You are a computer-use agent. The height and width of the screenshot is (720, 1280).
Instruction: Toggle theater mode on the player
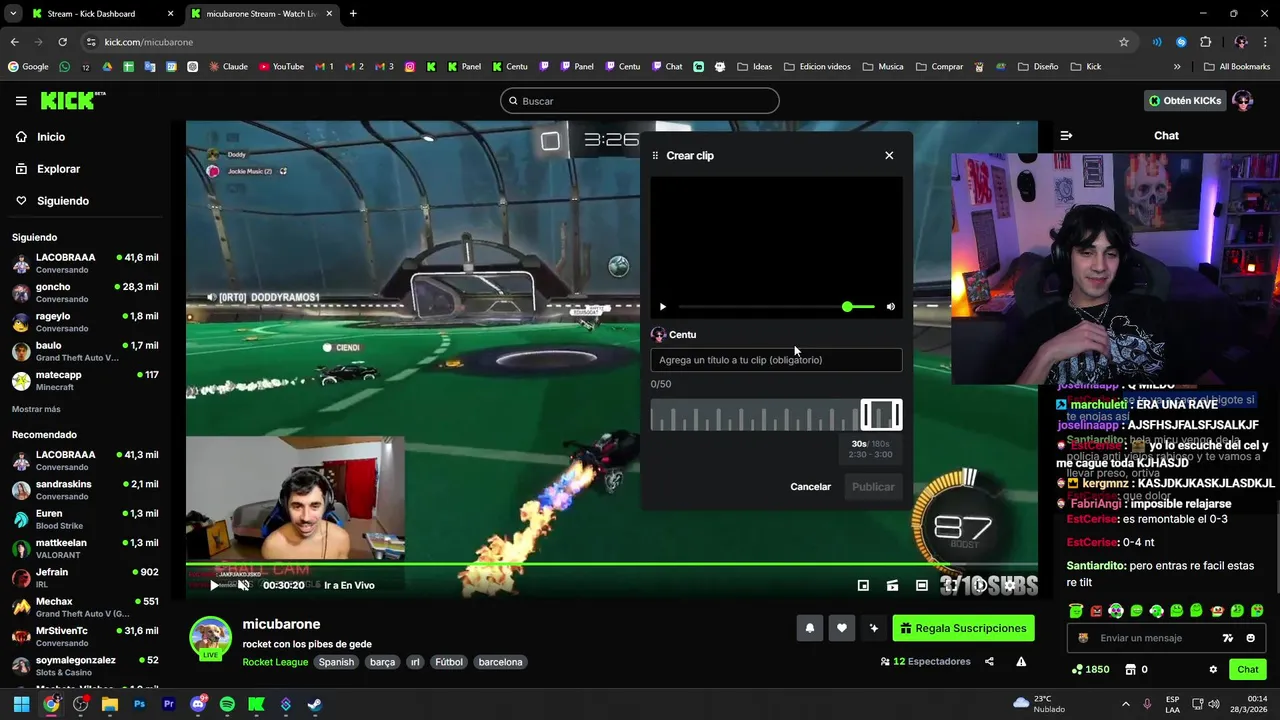click(922, 585)
